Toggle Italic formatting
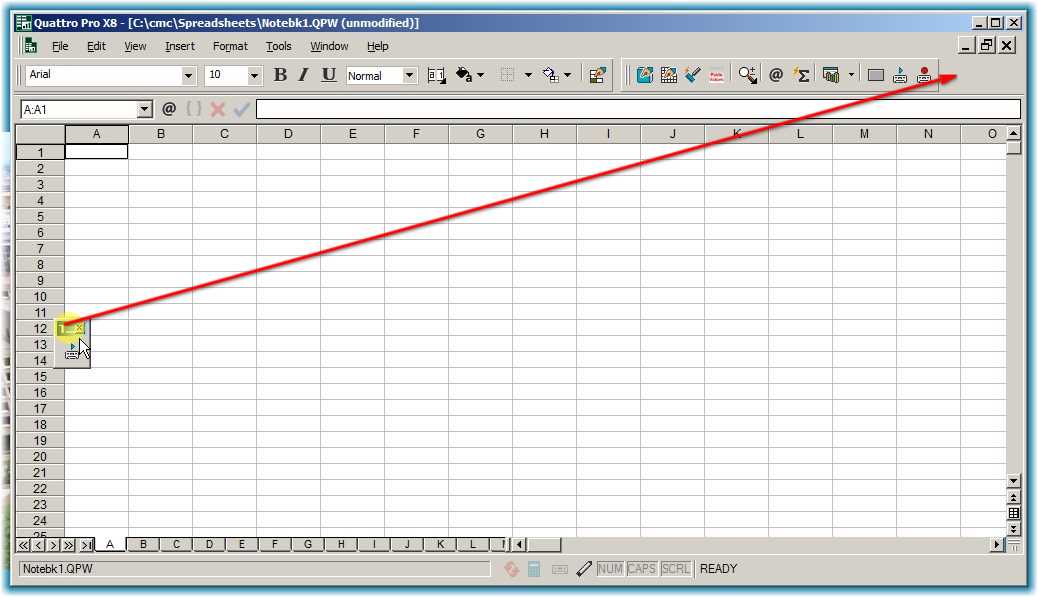 (305, 75)
